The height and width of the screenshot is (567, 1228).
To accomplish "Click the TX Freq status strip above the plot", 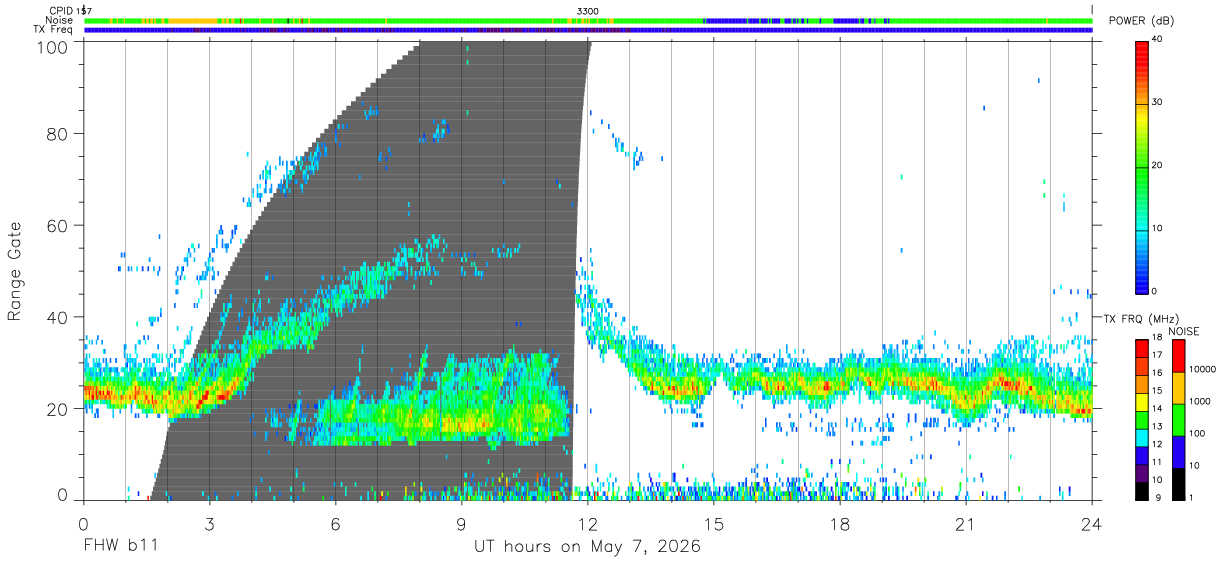I will pos(589,30).
